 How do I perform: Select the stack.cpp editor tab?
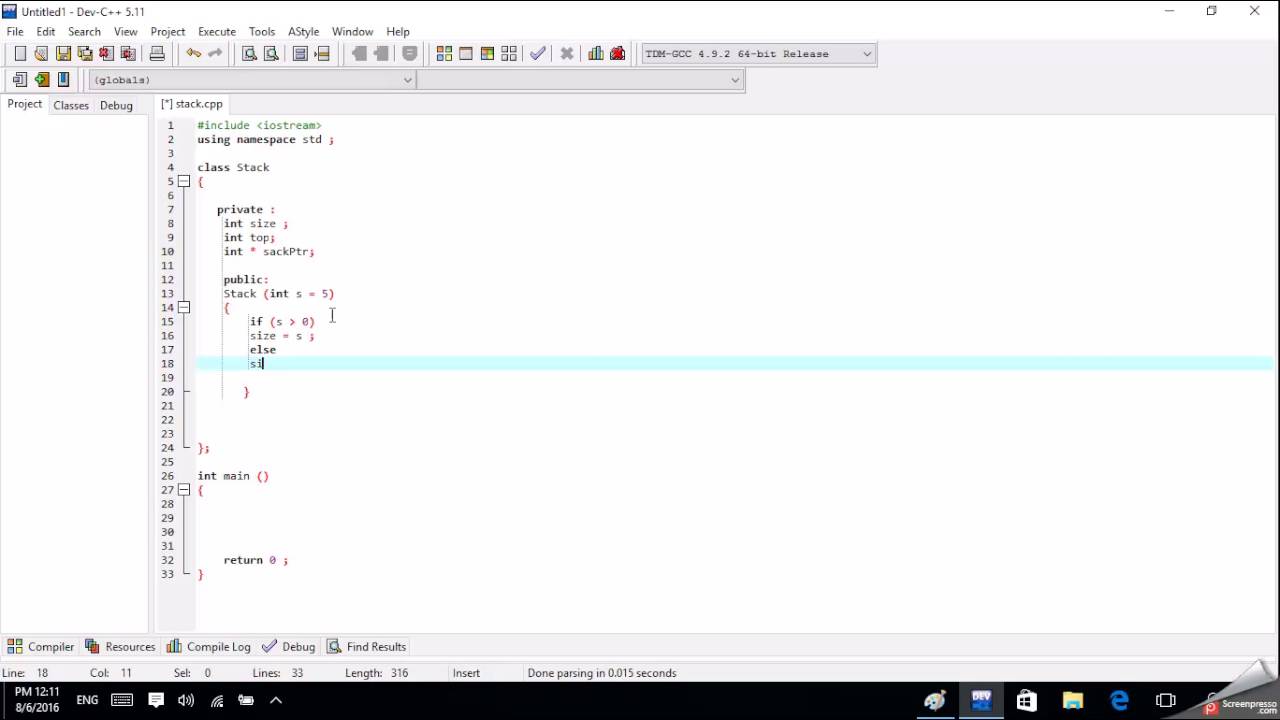[x=192, y=104]
